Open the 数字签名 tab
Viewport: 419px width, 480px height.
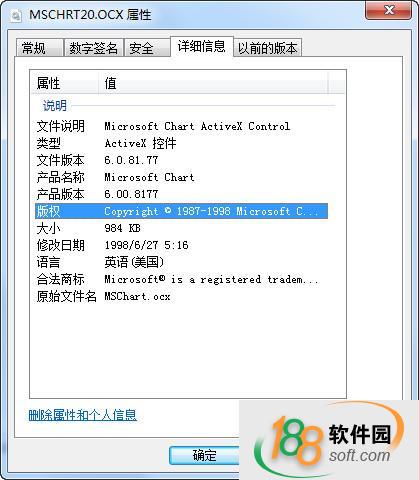tap(94, 48)
